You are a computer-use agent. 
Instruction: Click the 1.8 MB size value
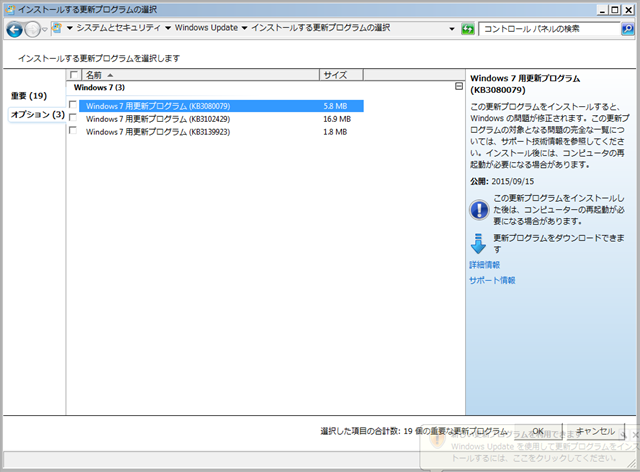point(335,132)
